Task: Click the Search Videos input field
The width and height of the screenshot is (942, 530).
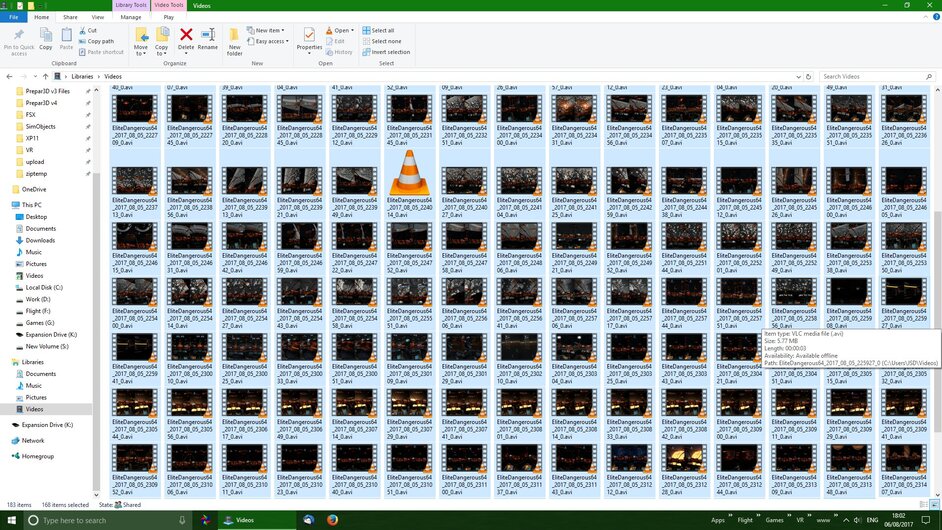Action: pyautogui.click(x=875, y=76)
